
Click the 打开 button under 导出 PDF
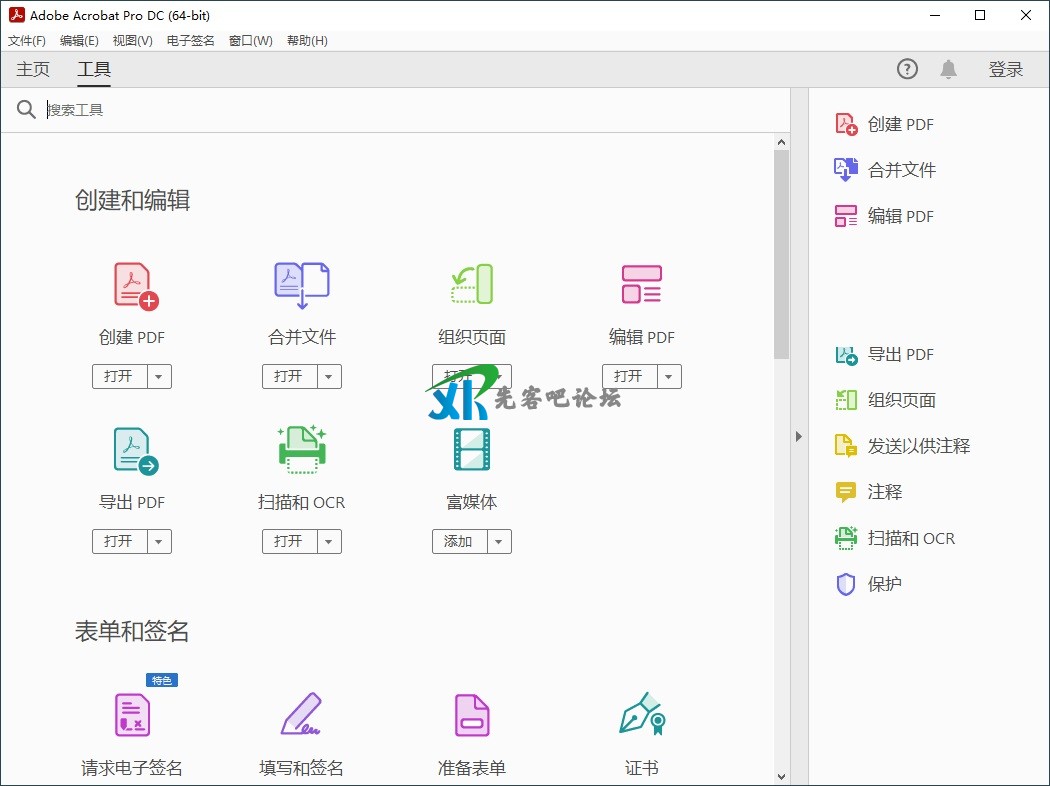[x=119, y=542]
